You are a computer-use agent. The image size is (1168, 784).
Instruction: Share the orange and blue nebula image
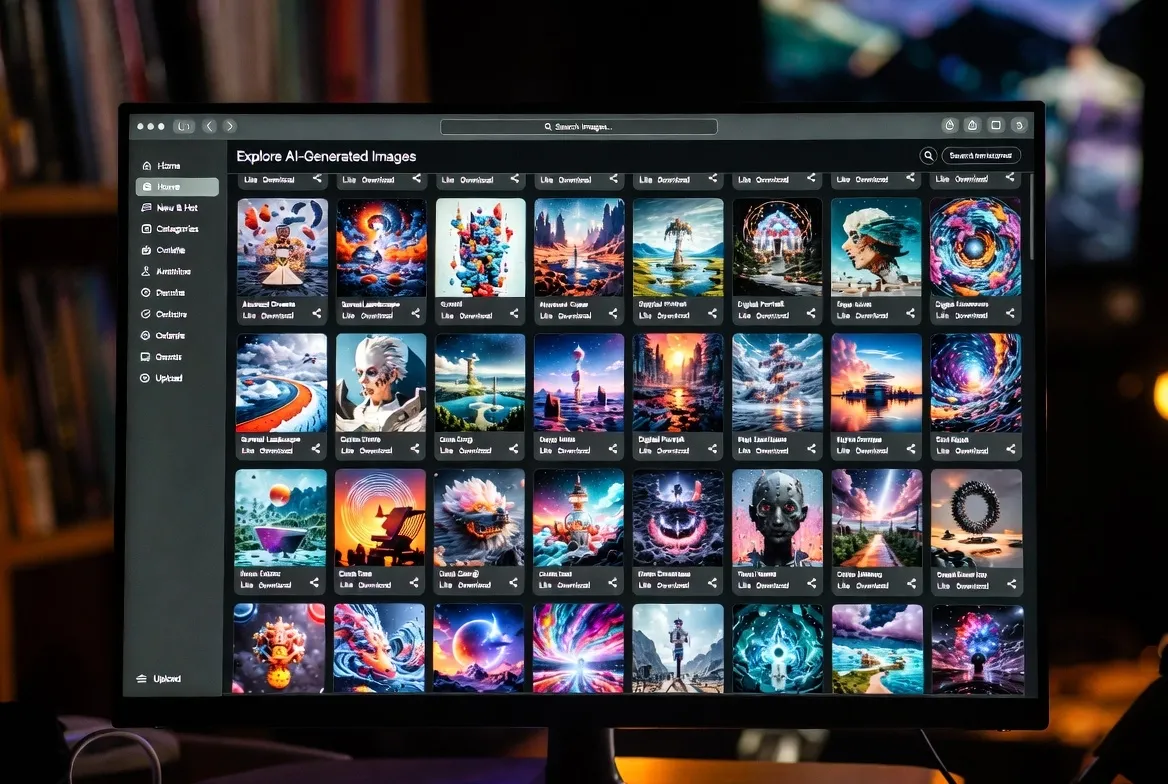[x=416, y=314]
